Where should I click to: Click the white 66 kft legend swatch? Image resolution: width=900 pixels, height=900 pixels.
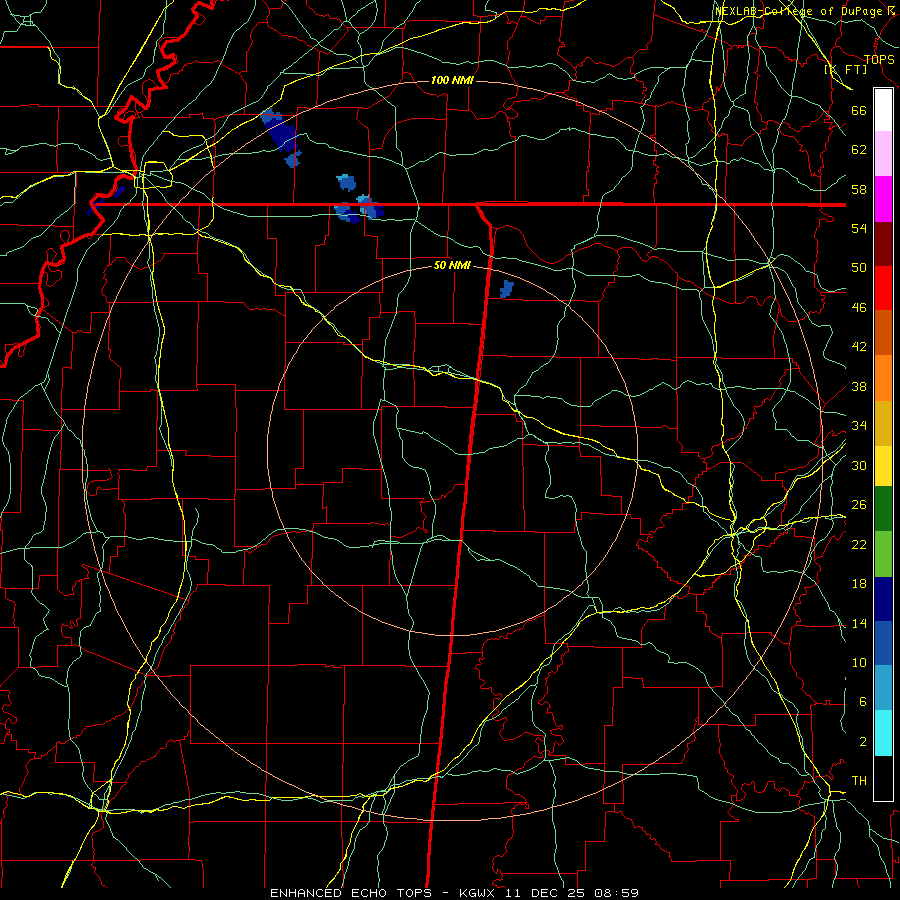883,110
